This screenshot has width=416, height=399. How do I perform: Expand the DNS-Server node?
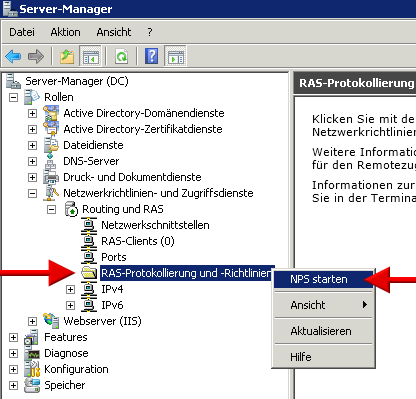(32, 161)
